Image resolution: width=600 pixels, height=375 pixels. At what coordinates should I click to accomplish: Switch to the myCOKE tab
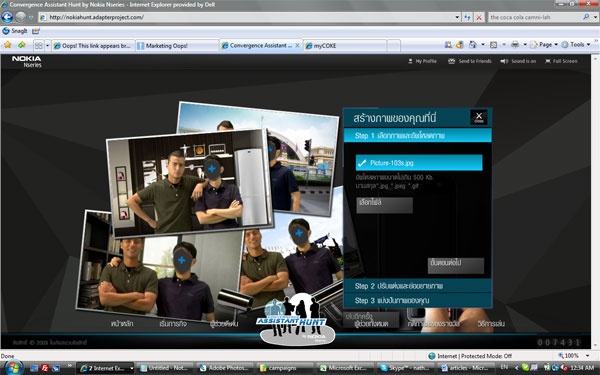coord(345,46)
